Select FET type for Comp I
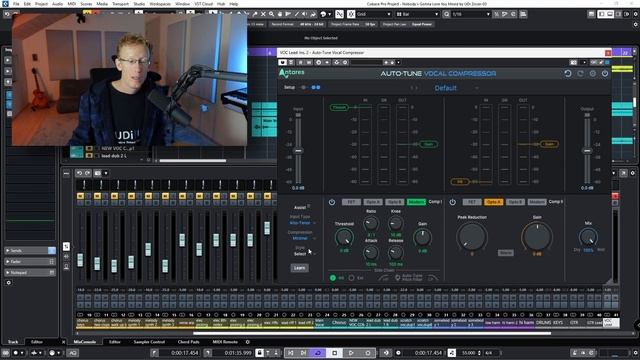The width and height of the screenshot is (640, 360). pos(351,202)
